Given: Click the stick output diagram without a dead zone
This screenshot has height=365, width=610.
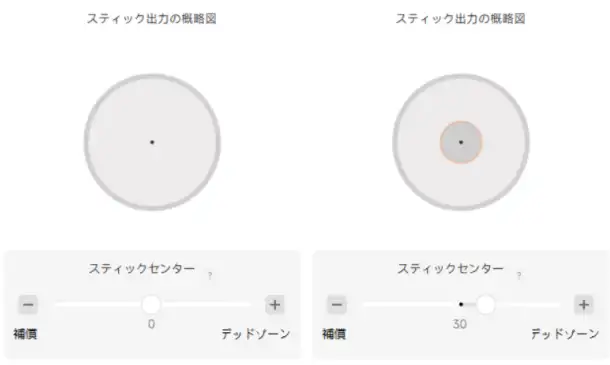Looking at the screenshot, I should (x=152, y=142).
